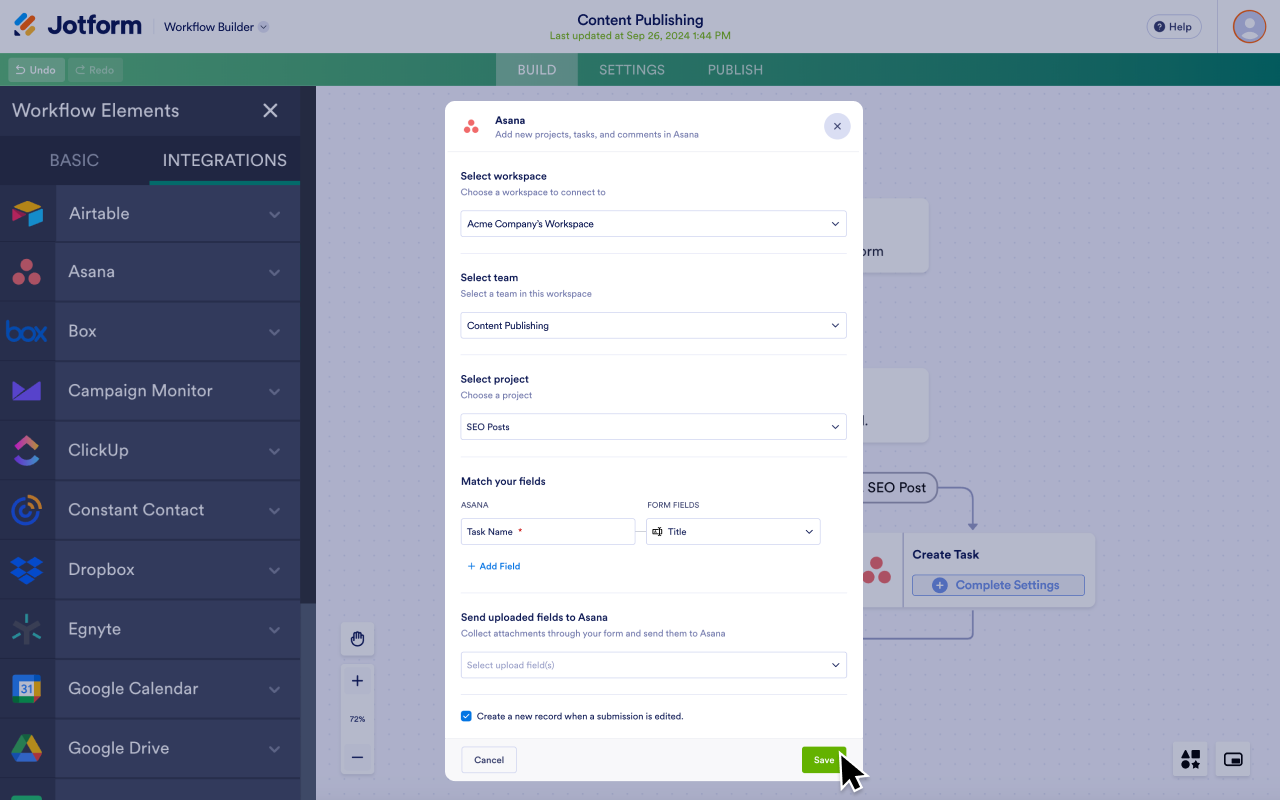
Task: Close the Workflow Elements panel
Action: click(270, 111)
